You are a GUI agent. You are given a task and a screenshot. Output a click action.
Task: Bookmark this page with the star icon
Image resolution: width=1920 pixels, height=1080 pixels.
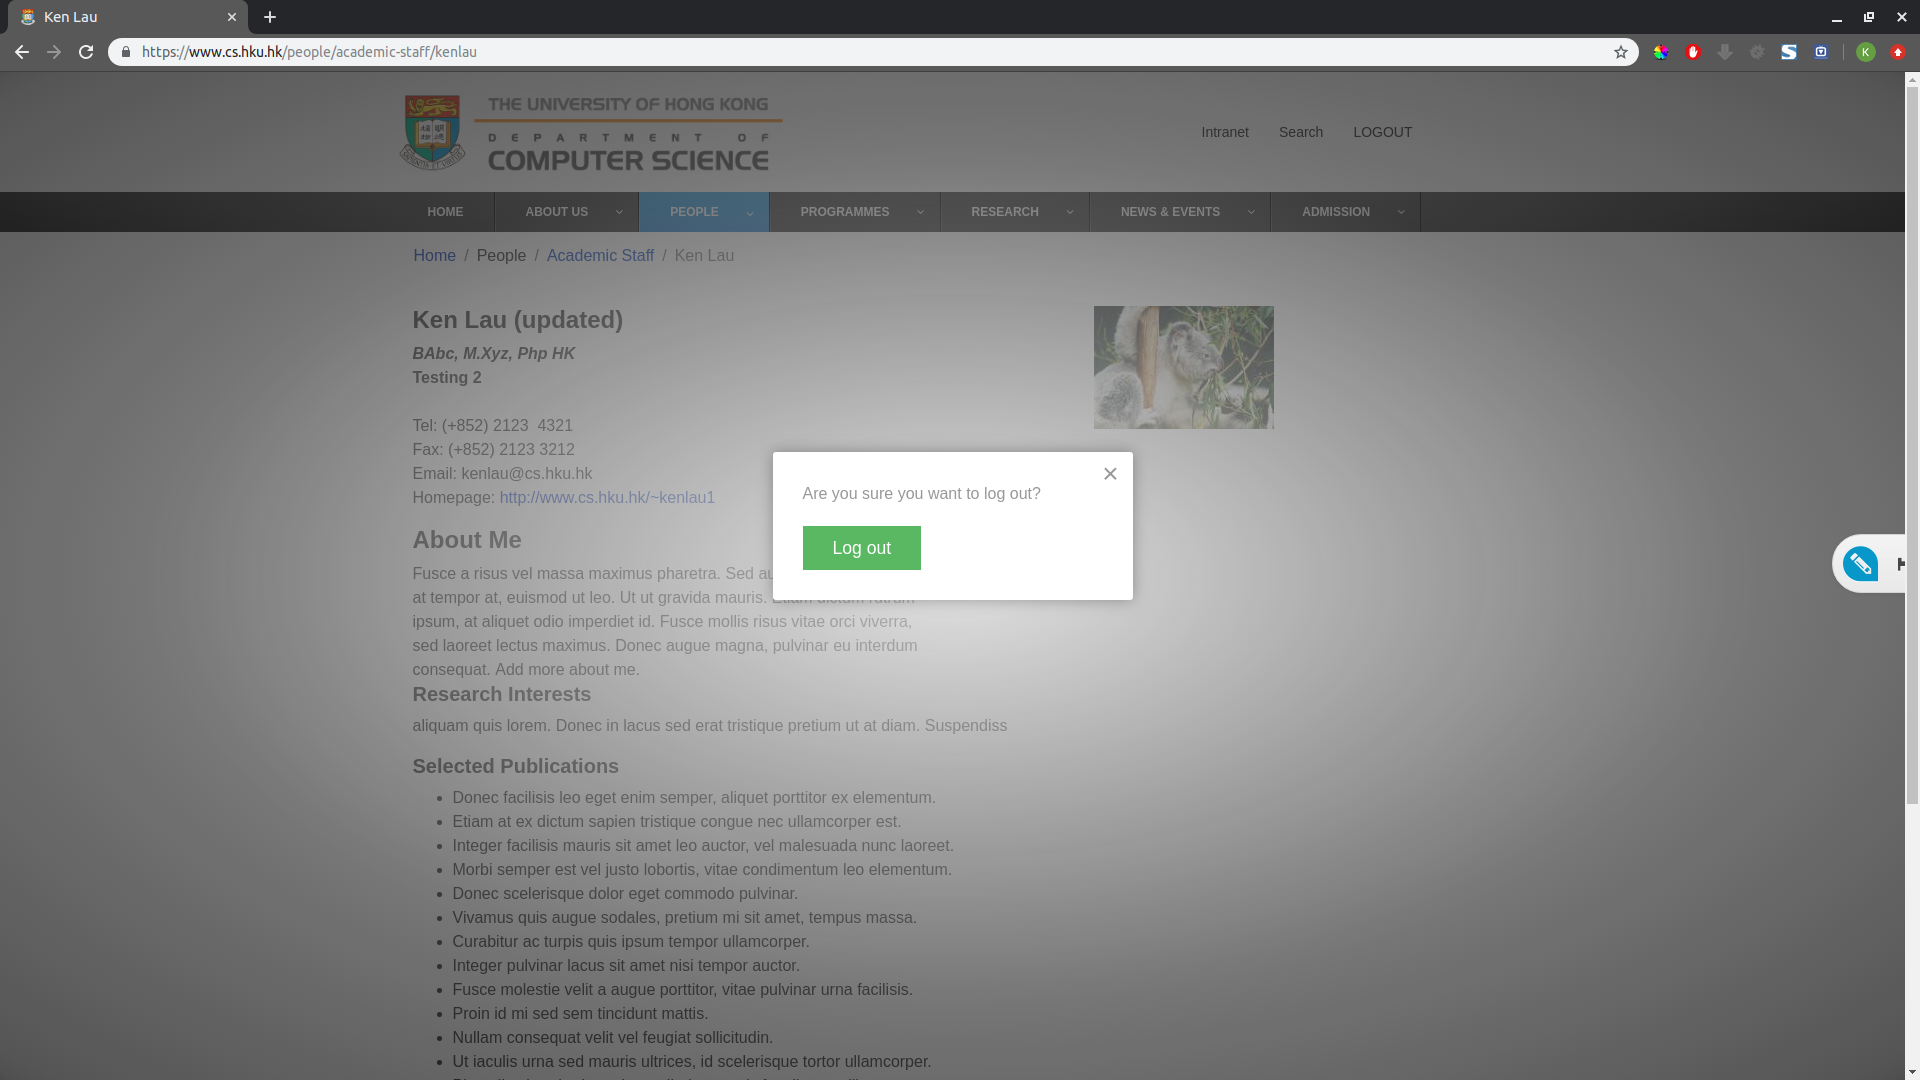pos(1621,52)
